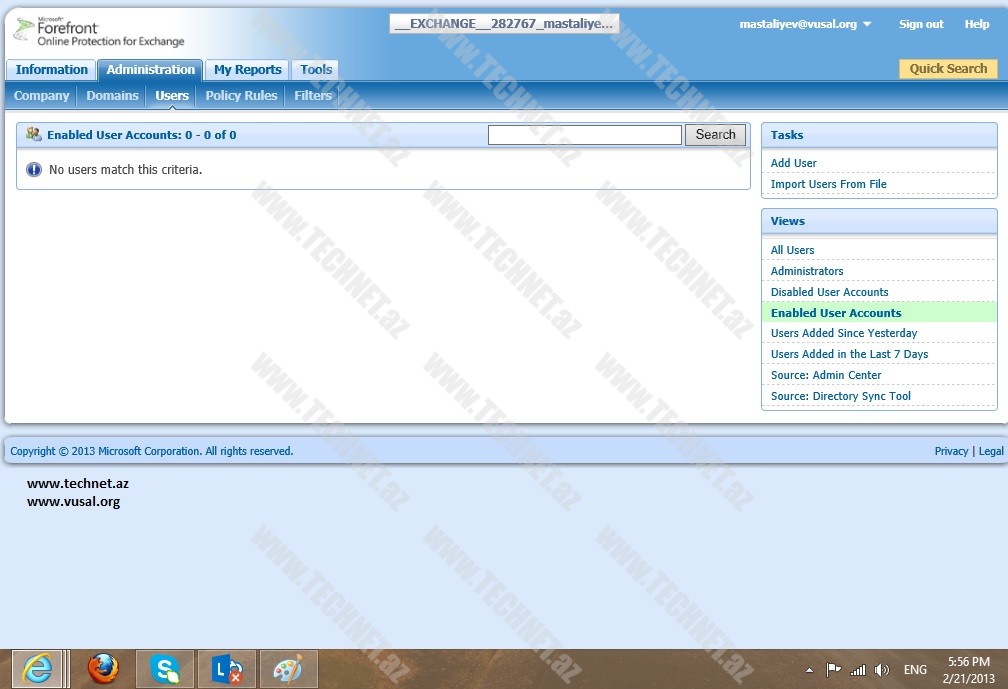Open the Disabled User Accounts view

pyautogui.click(x=829, y=292)
